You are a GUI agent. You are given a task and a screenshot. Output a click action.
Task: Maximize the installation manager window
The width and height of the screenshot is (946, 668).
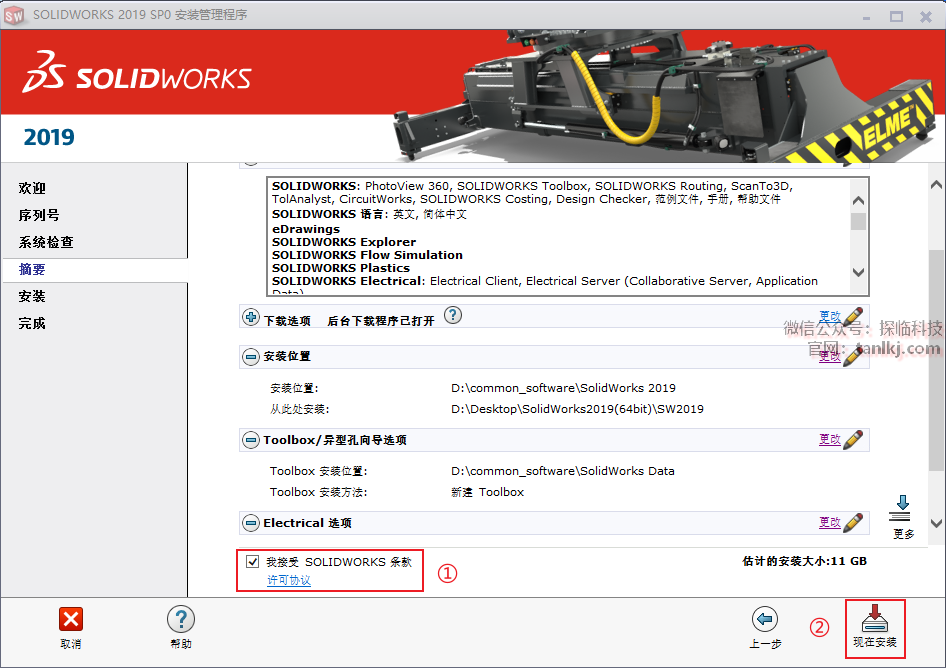897,16
